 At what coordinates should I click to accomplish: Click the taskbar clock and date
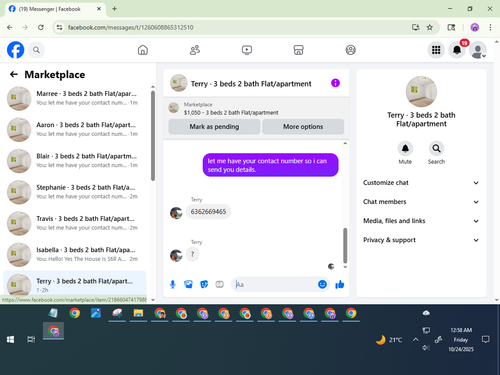461,340
